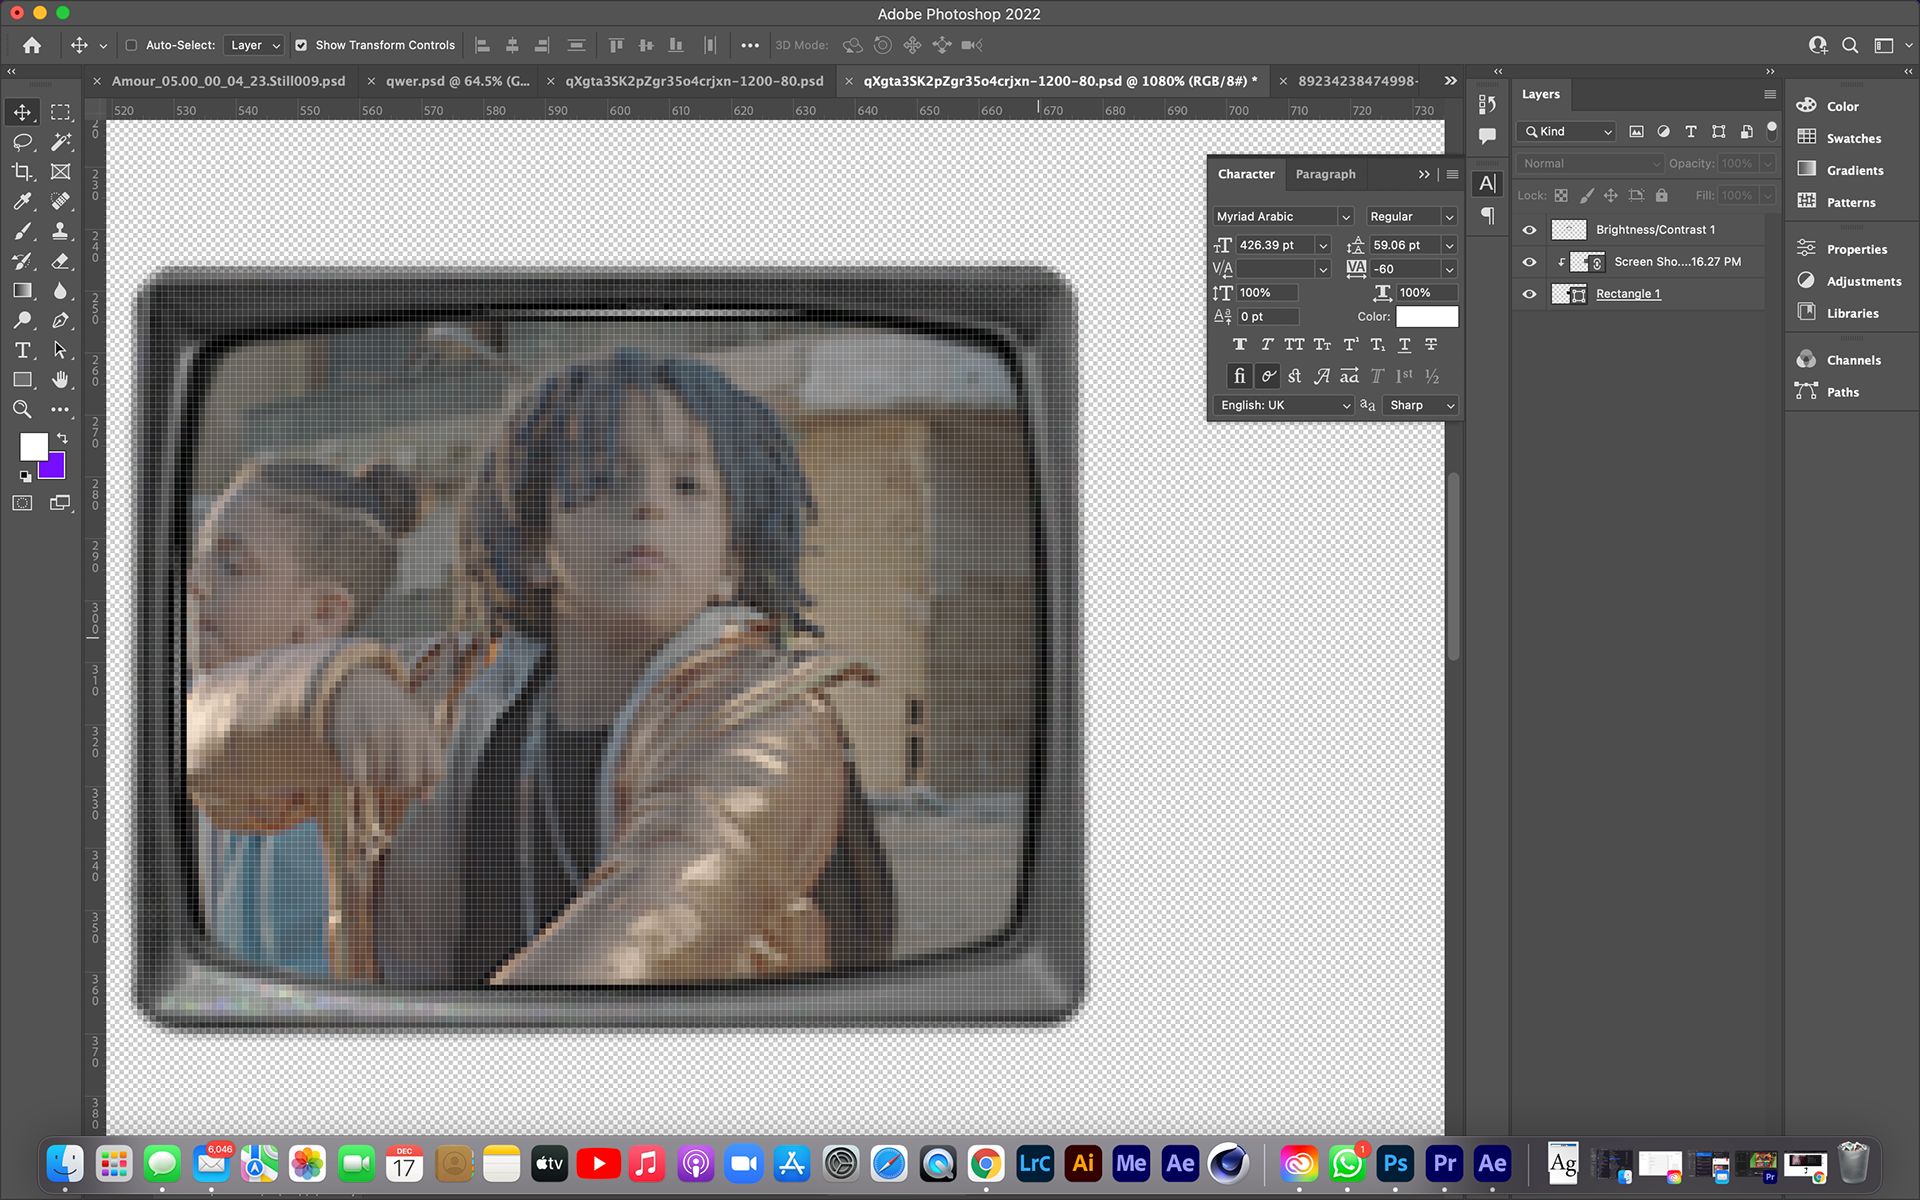
Task: Click white text Color swatch
Action: pos(1427,317)
